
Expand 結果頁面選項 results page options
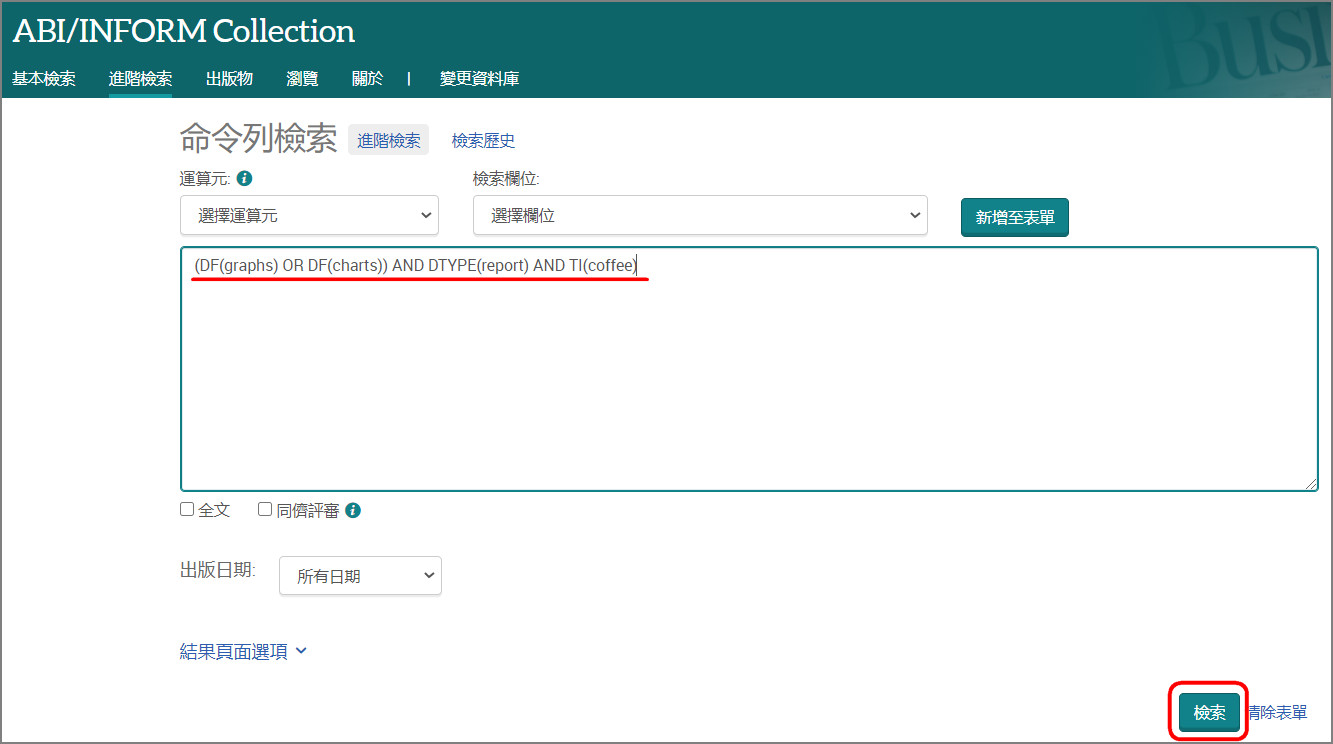click(243, 651)
